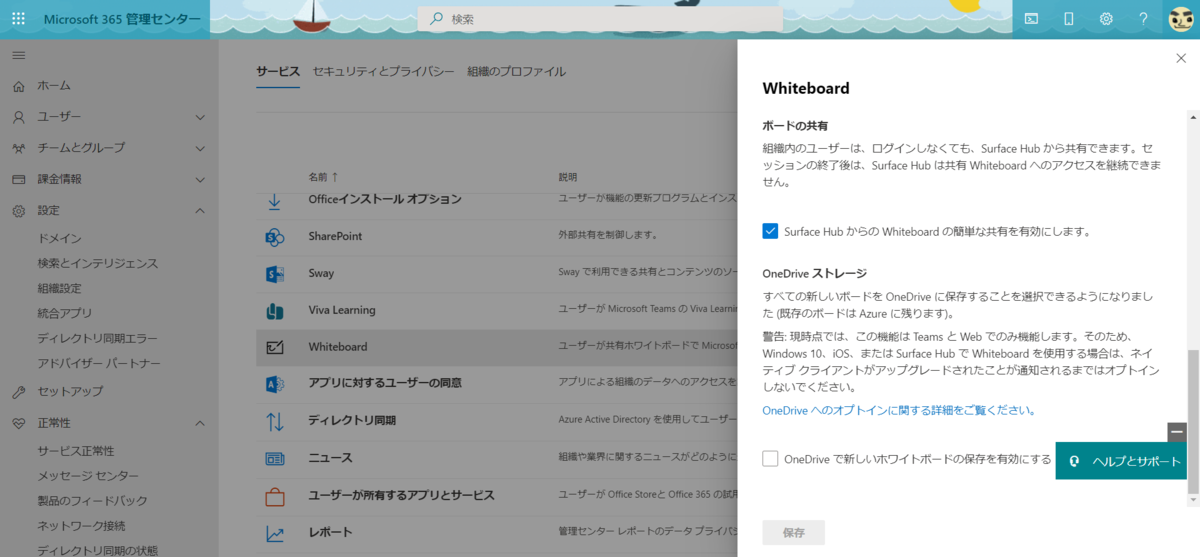Select the レポート row name
The image size is (1200, 557).
330,533
